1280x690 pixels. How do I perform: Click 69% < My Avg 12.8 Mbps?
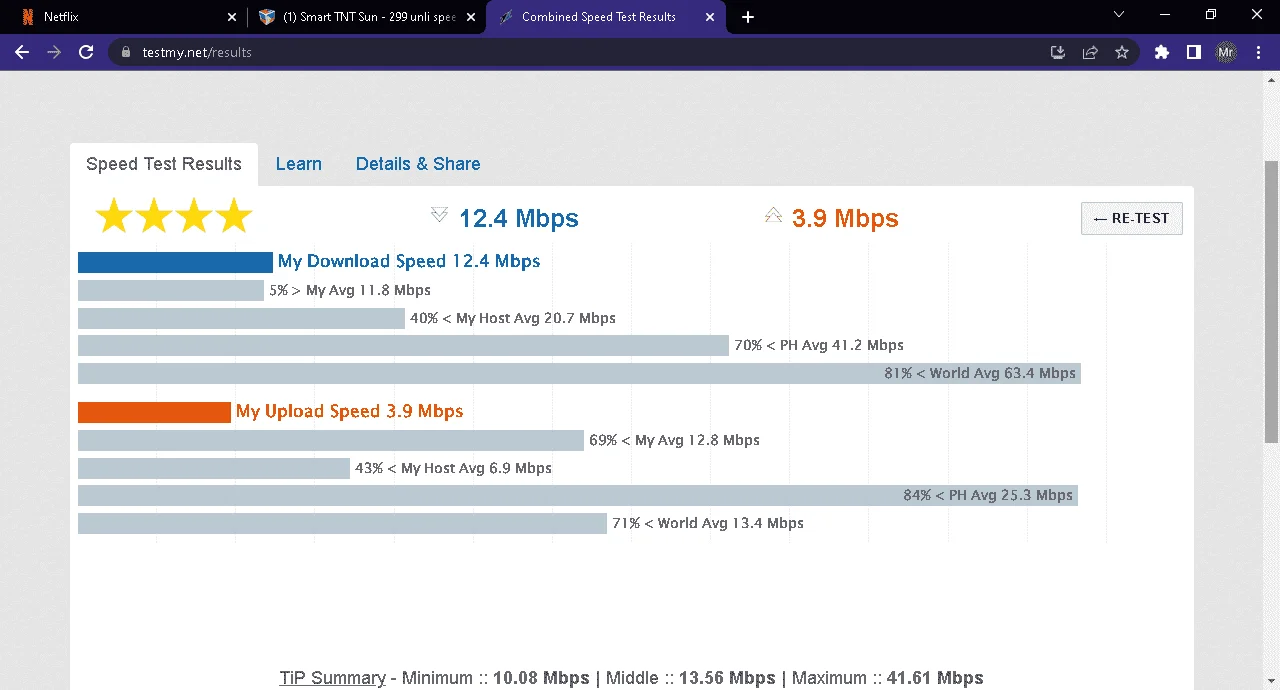[x=674, y=440]
